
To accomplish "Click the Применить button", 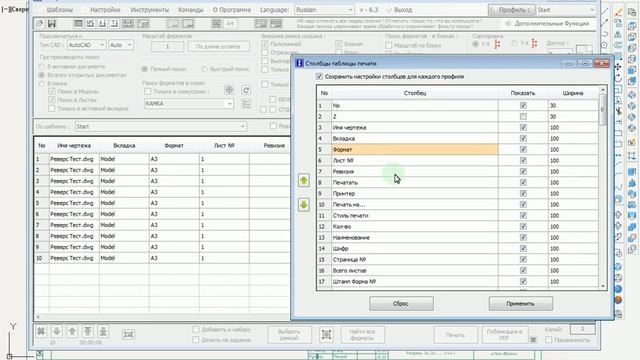I will coord(520,304).
